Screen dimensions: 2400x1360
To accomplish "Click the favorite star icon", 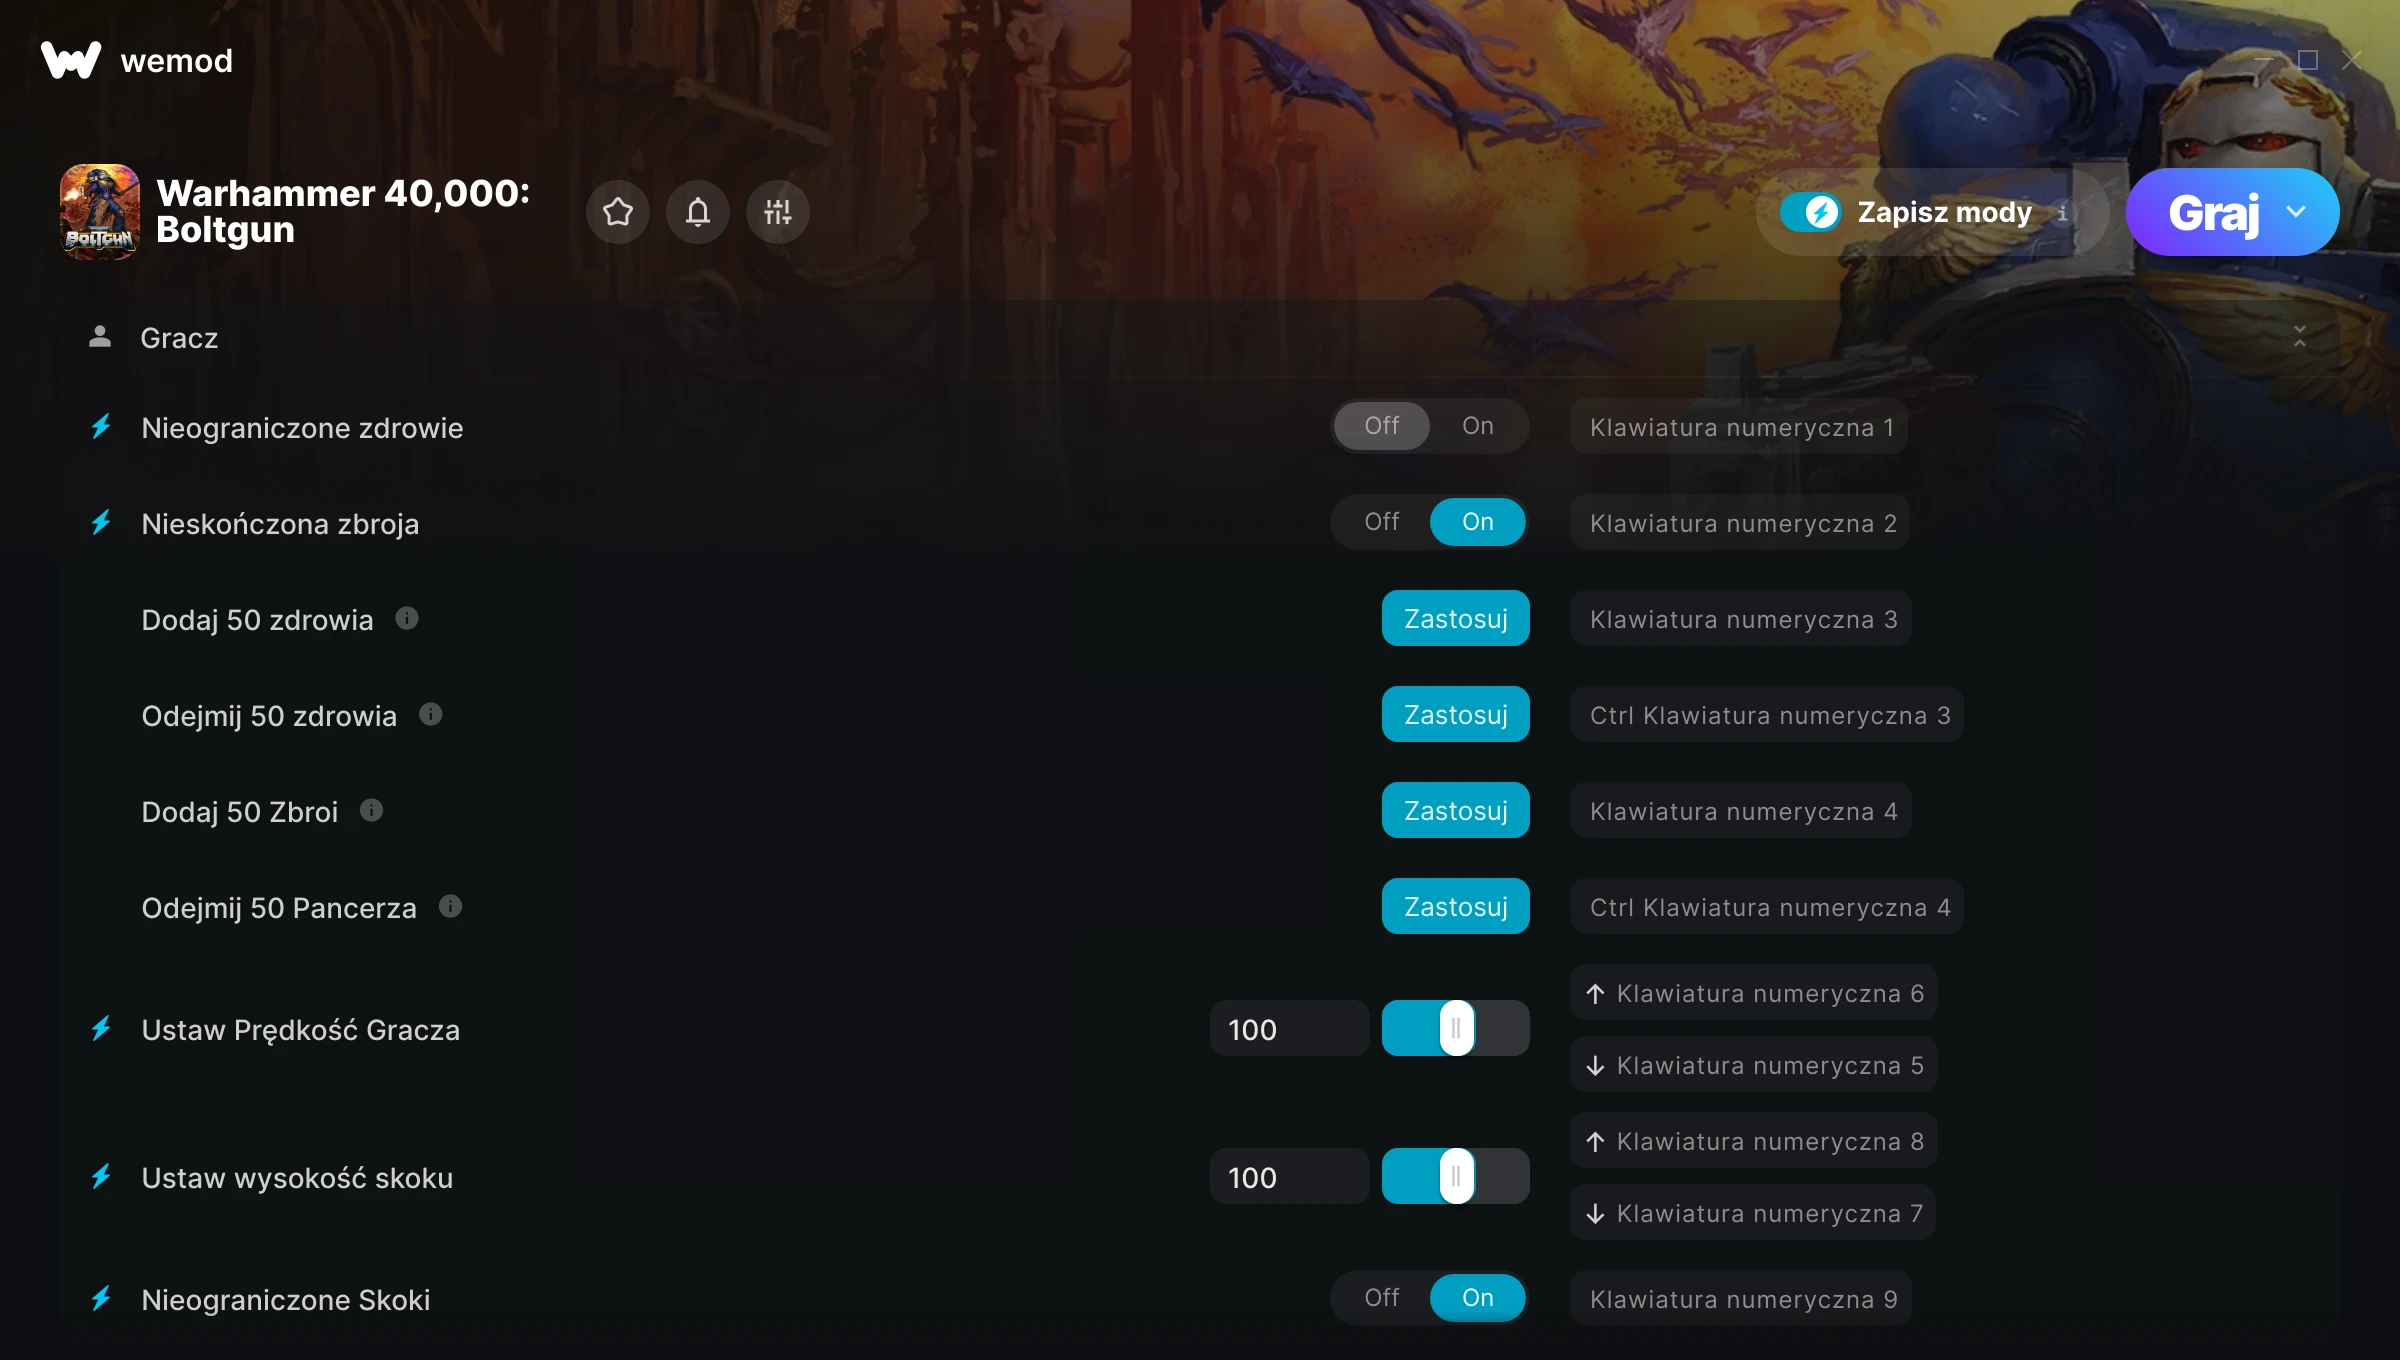I will [618, 212].
